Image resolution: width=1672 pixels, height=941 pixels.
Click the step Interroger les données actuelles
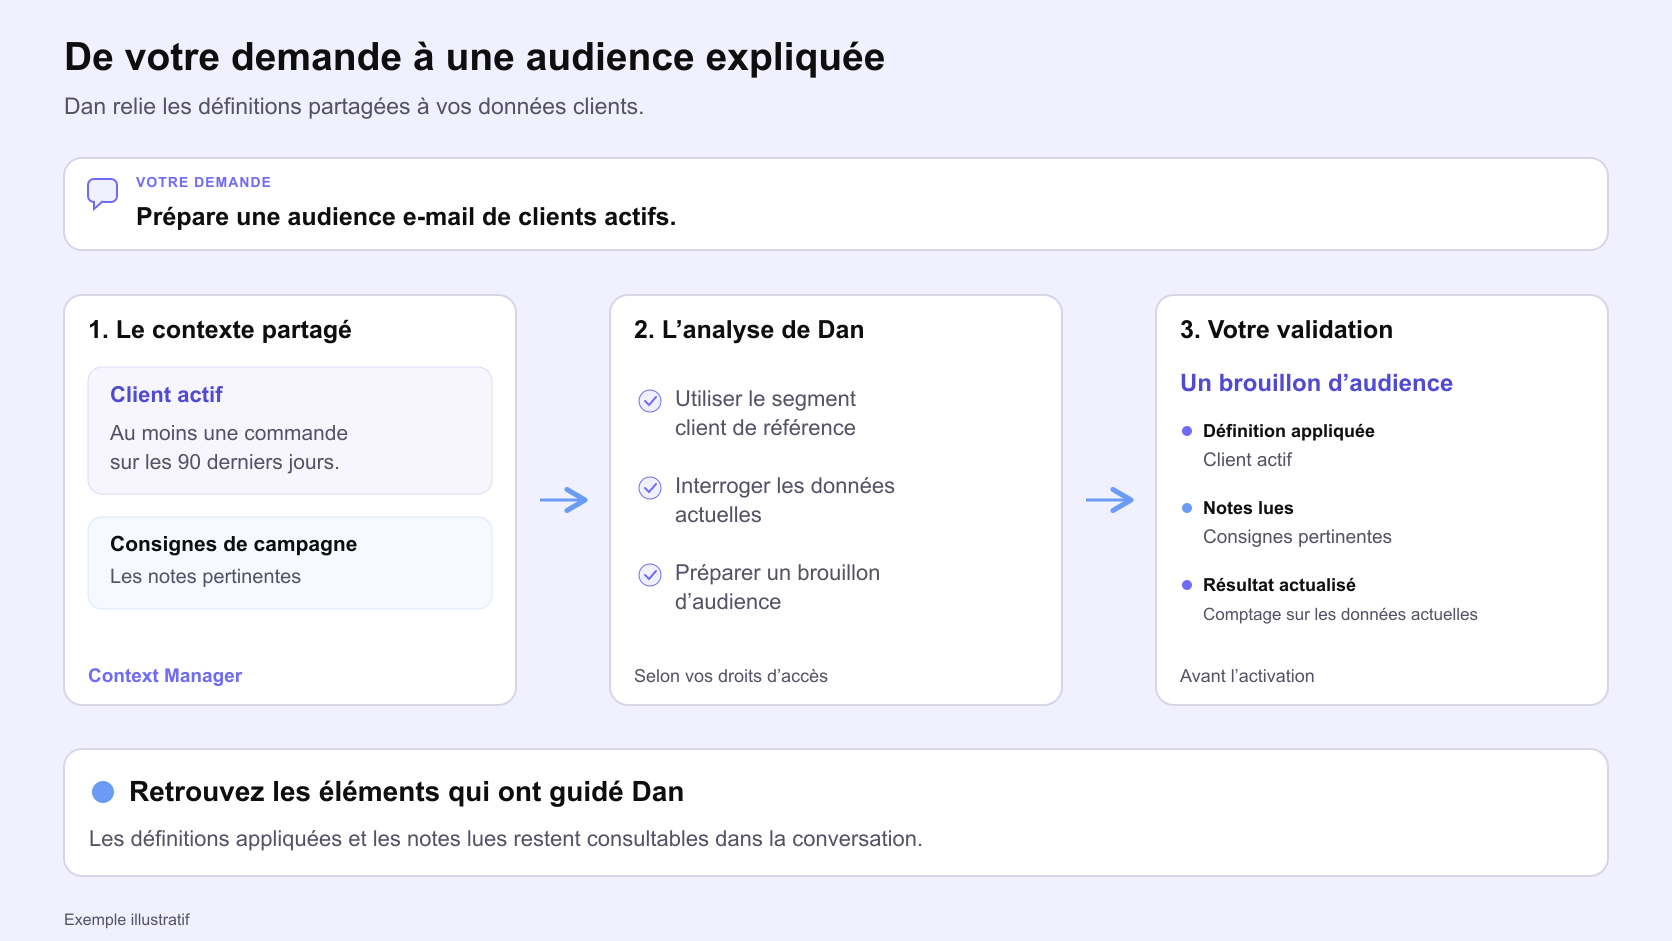point(785,500)
